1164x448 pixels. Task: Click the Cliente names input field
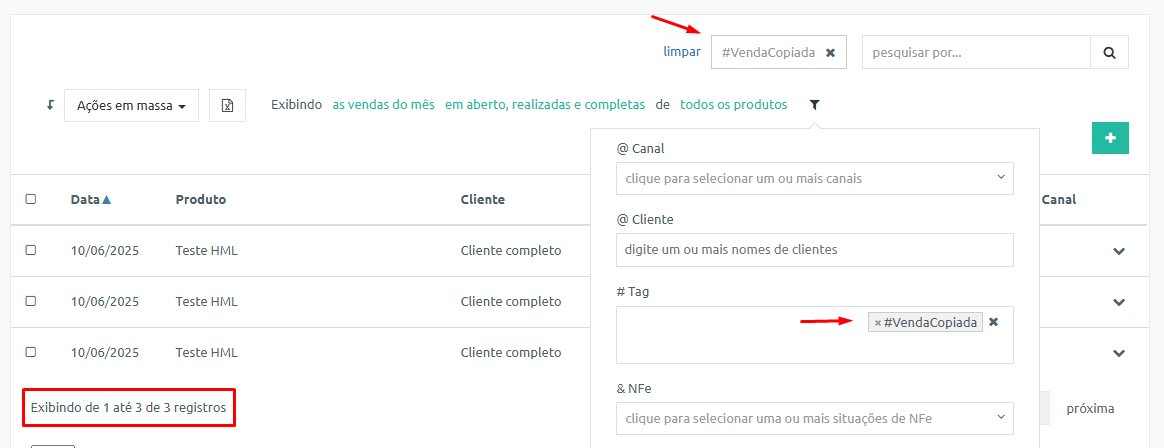point(814,250)
